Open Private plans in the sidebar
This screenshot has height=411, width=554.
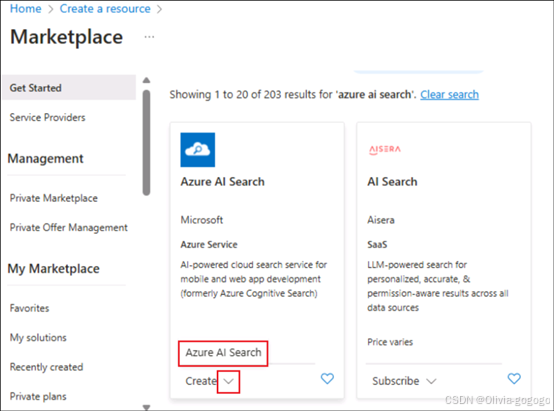[38, 397]
